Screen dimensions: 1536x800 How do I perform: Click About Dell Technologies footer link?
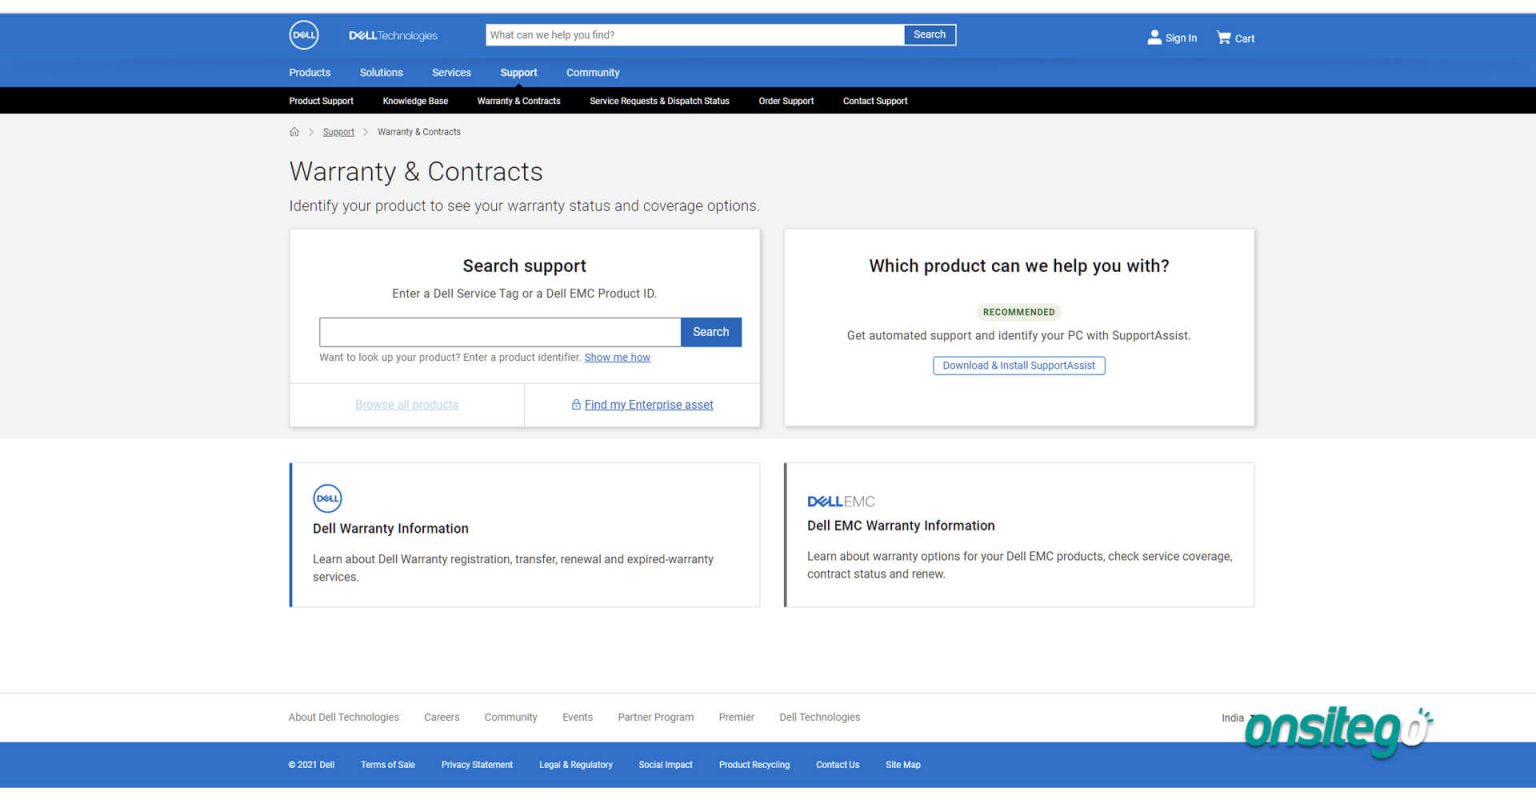pos(344,718)
